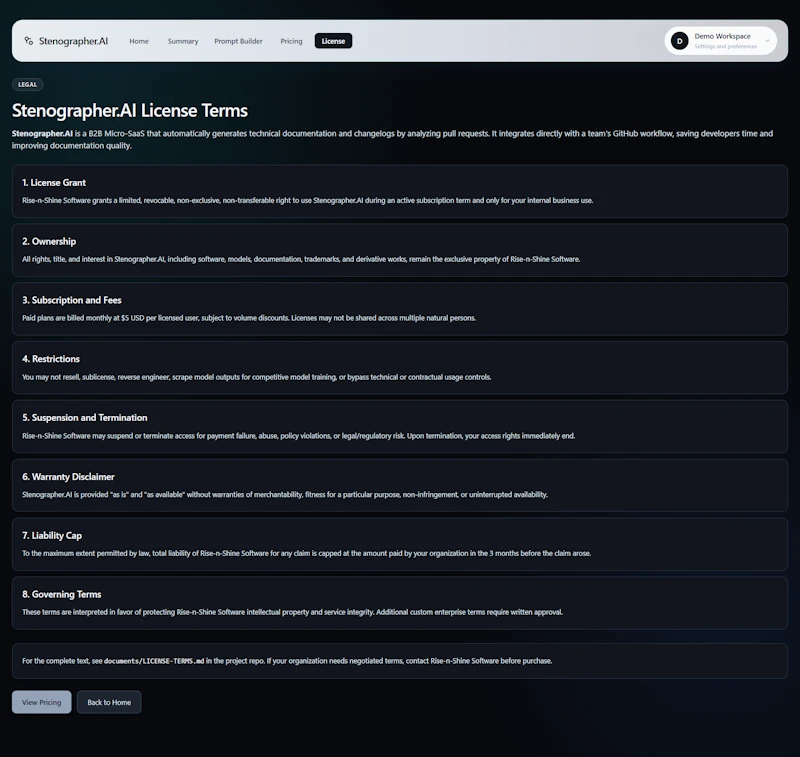Click the View Pricing button

click(41, 702)
